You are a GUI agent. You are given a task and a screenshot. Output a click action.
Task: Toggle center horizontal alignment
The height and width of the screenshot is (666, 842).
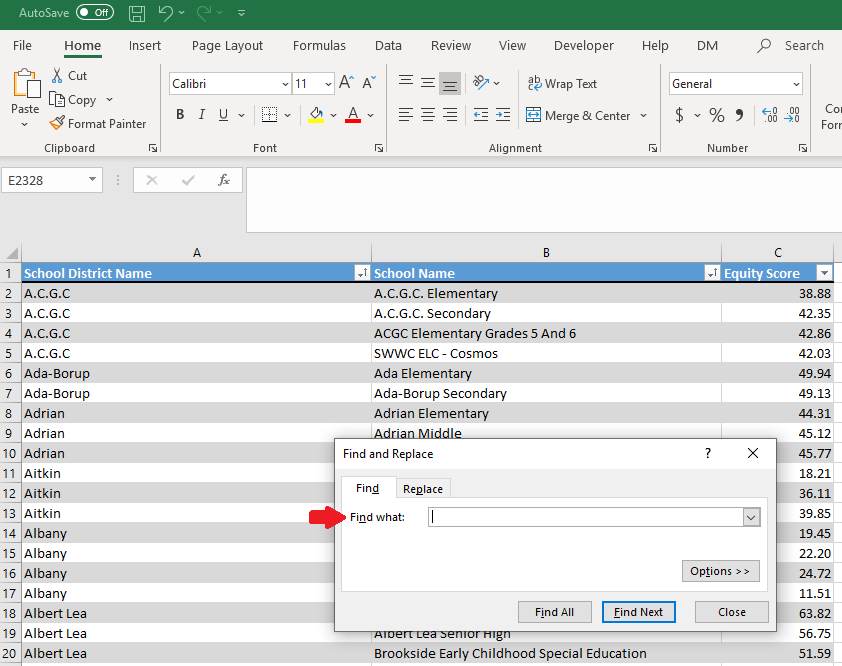(428, 115)
